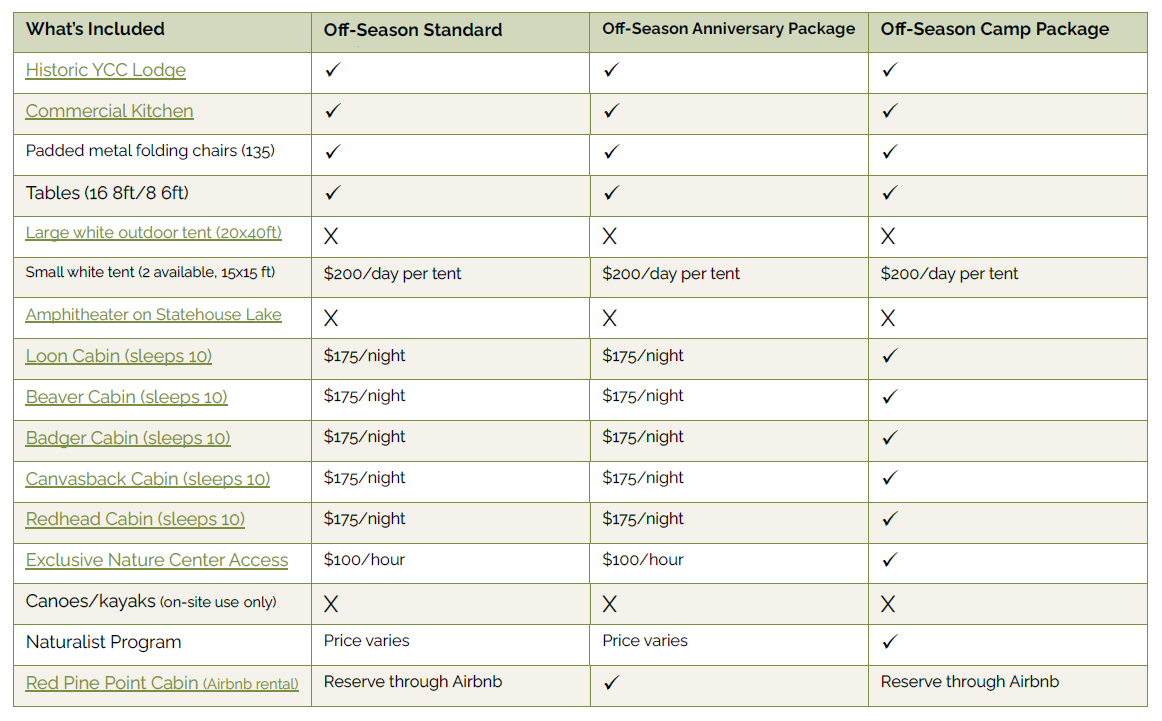Open the Historic YCC Lodge link

(x=105, y=70)
